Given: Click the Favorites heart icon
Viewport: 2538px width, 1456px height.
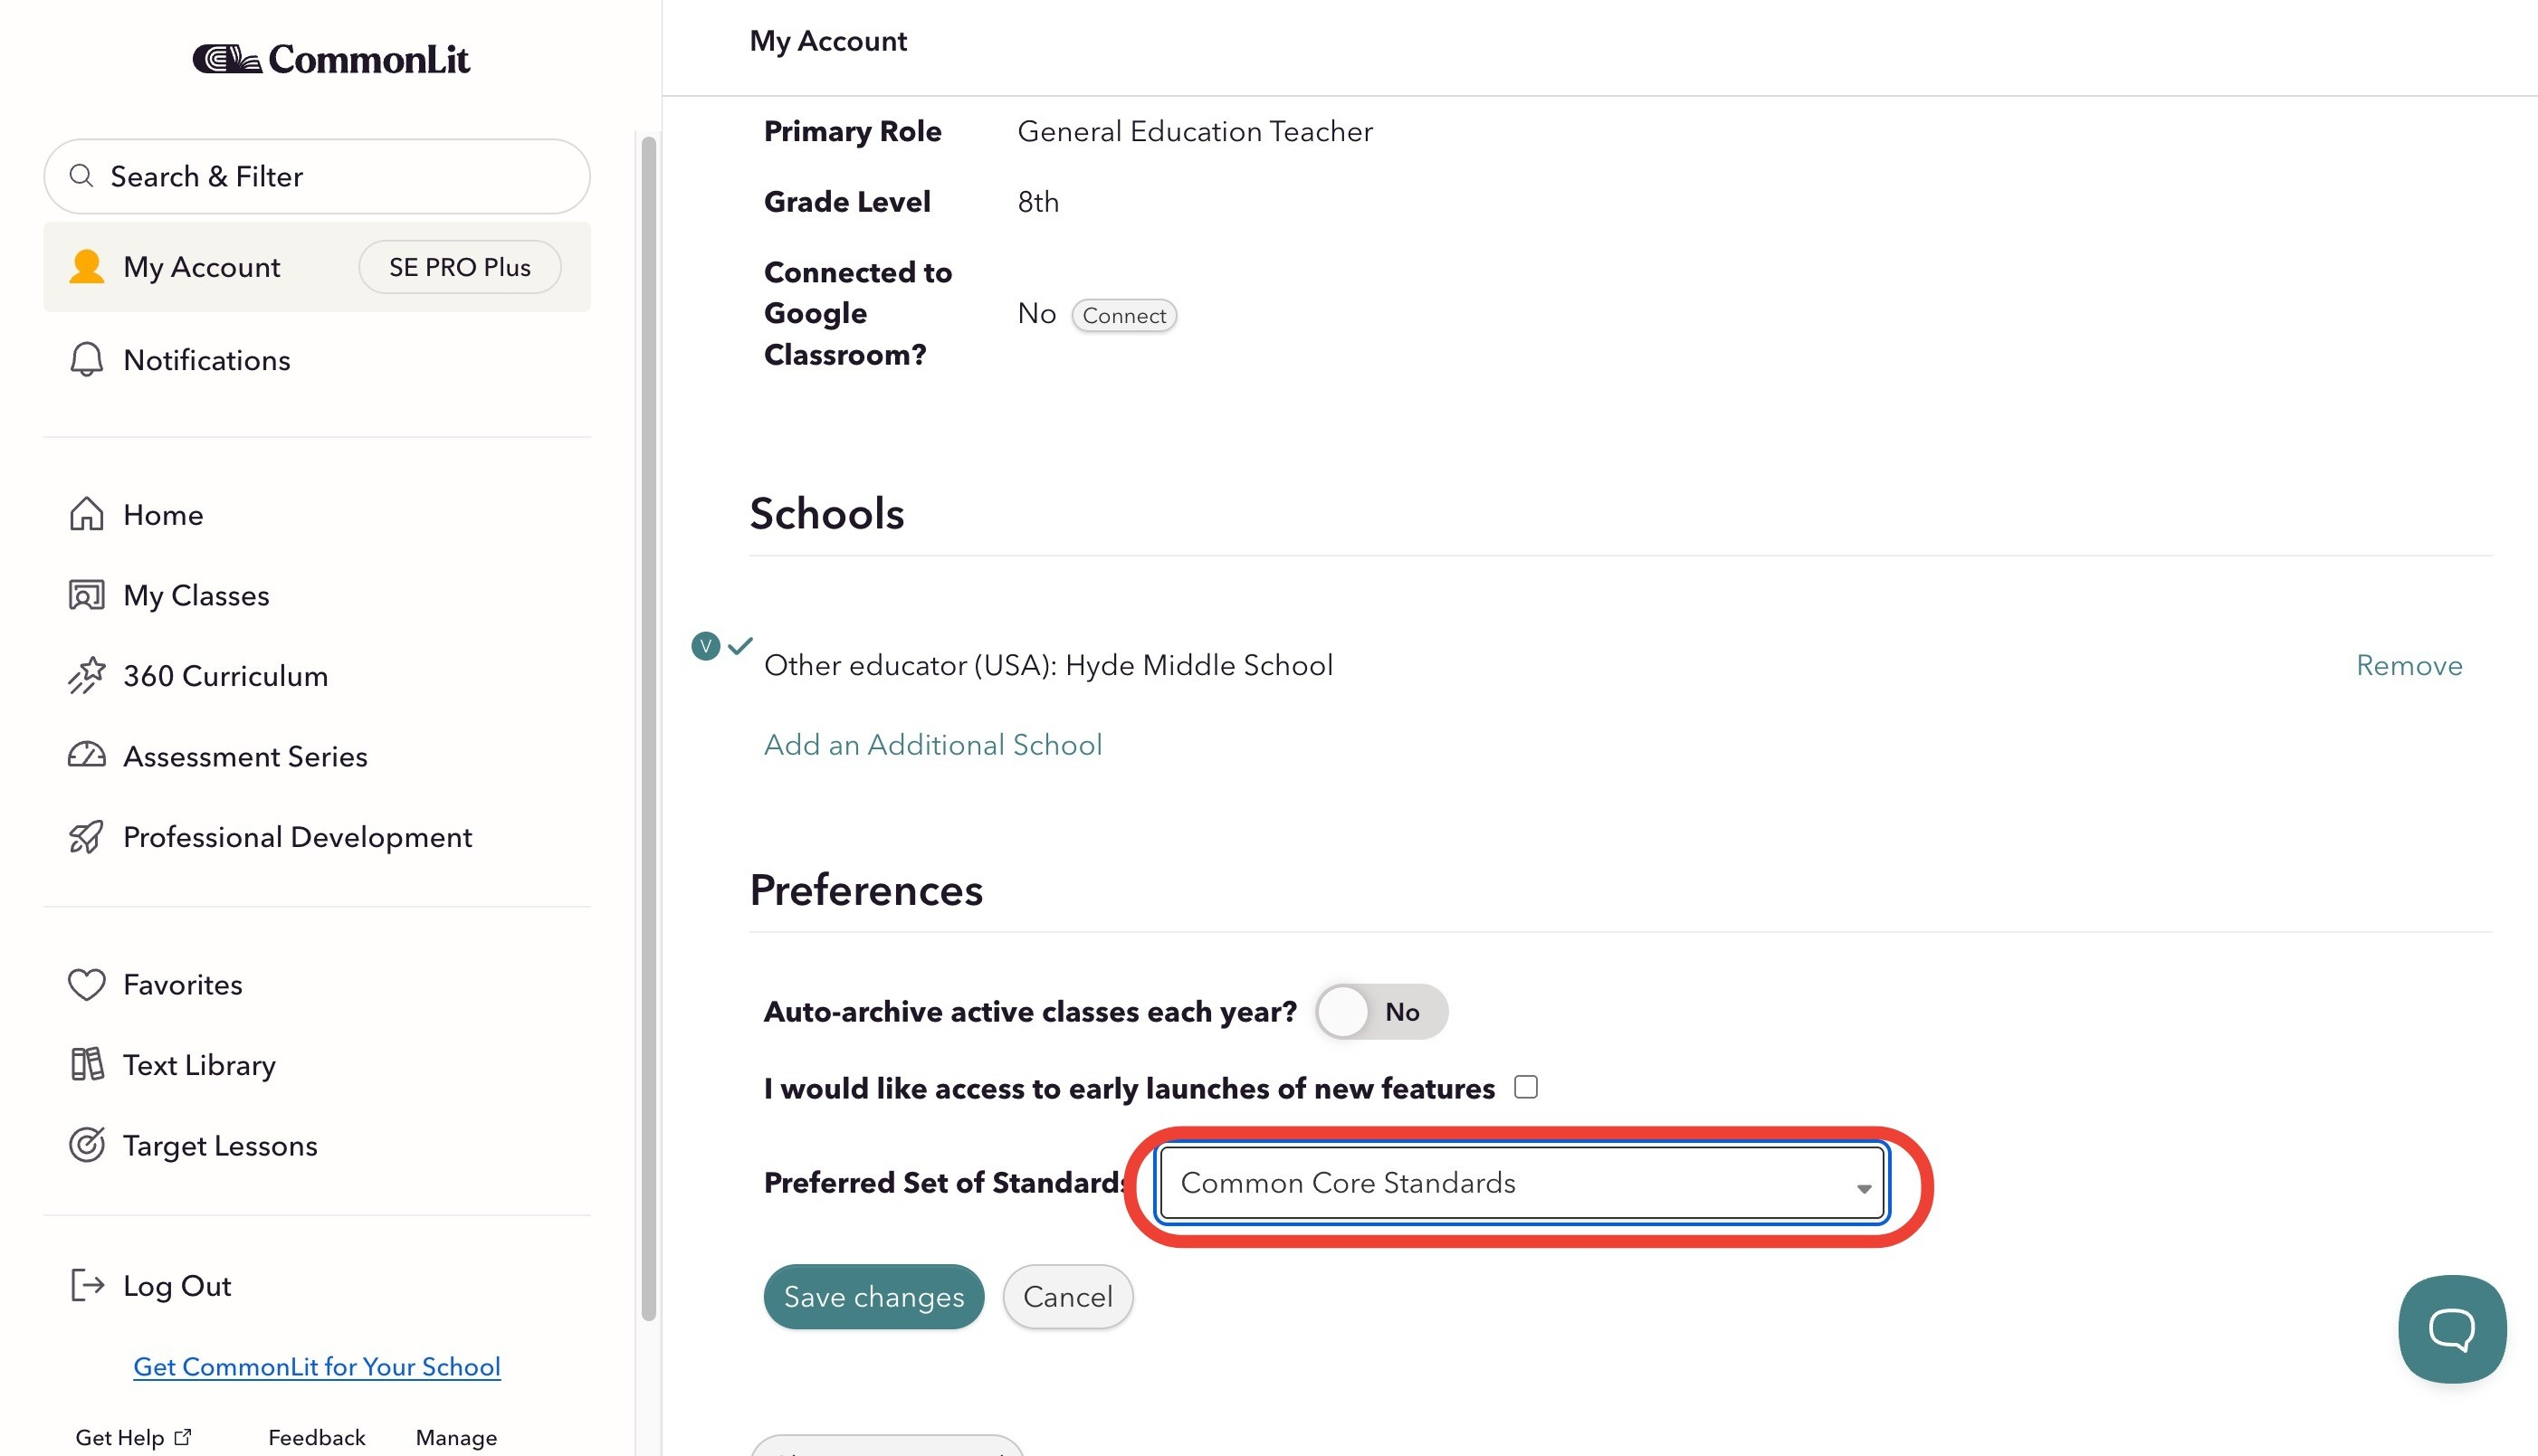Looking at the screenshot, I should coord(87,984).
